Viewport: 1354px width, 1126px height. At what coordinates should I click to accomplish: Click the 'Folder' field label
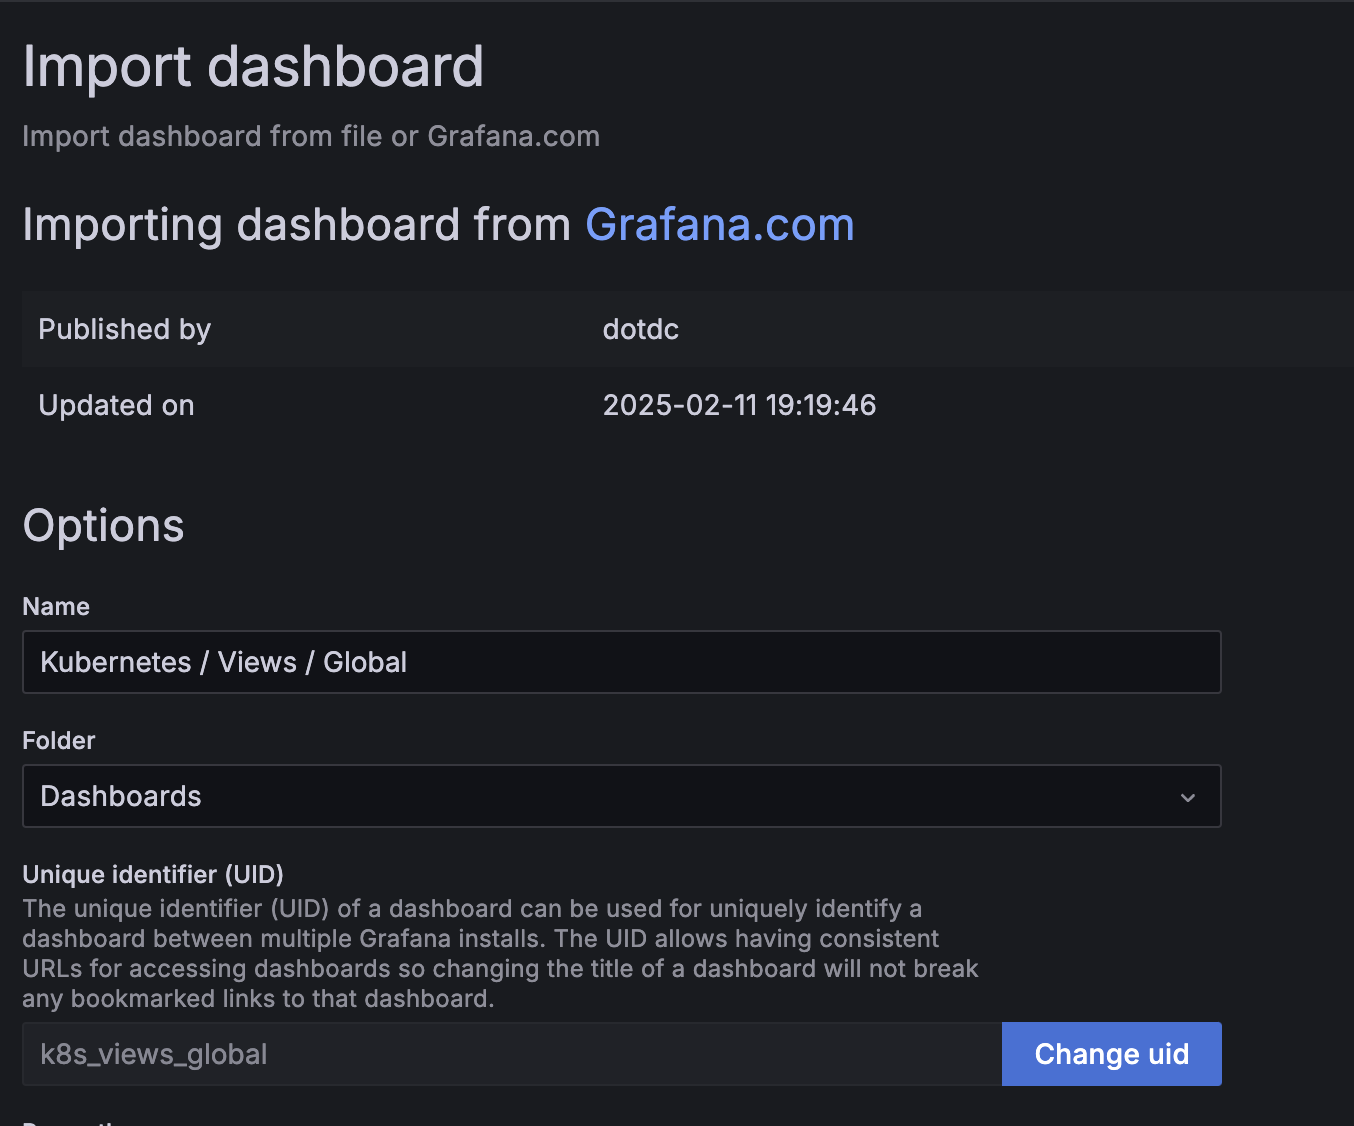coord(59,740)
